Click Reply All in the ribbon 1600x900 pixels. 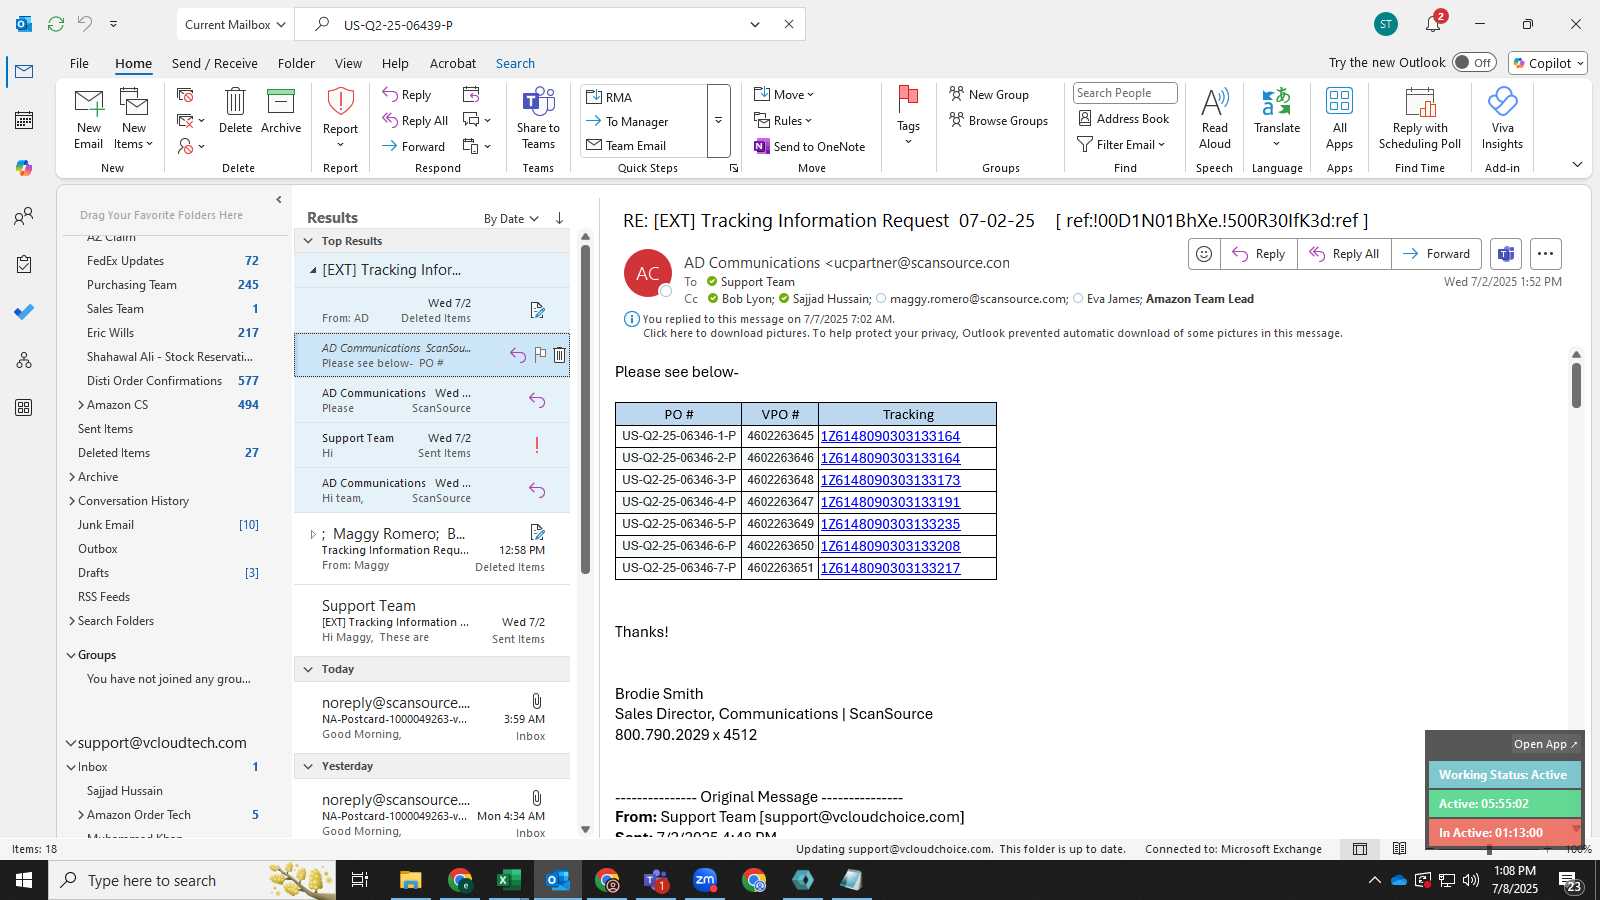415,121
